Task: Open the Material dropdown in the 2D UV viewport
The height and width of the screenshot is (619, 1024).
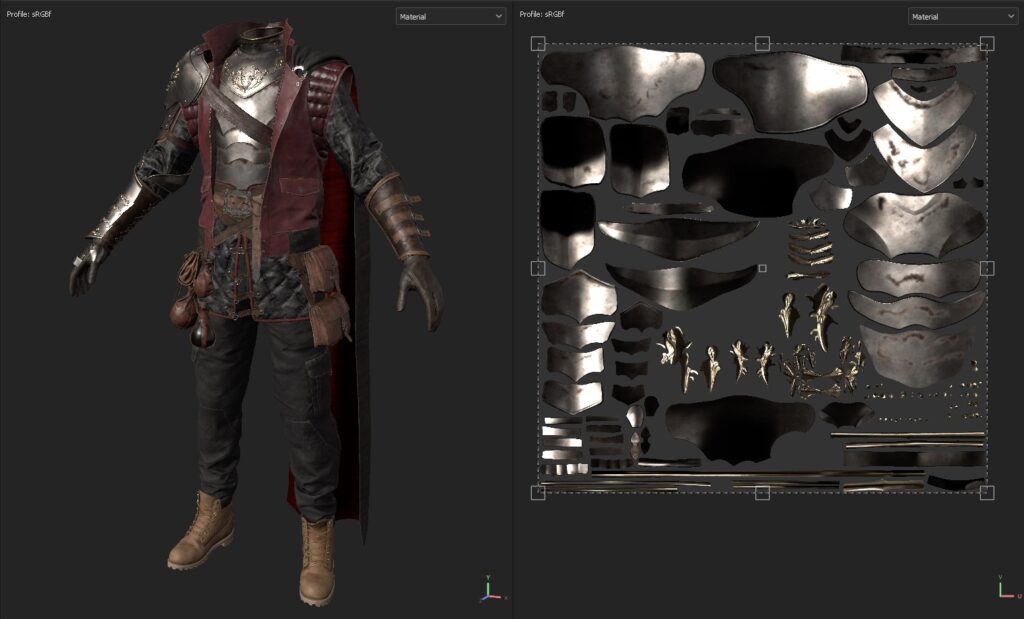Action: coord(962,16)
